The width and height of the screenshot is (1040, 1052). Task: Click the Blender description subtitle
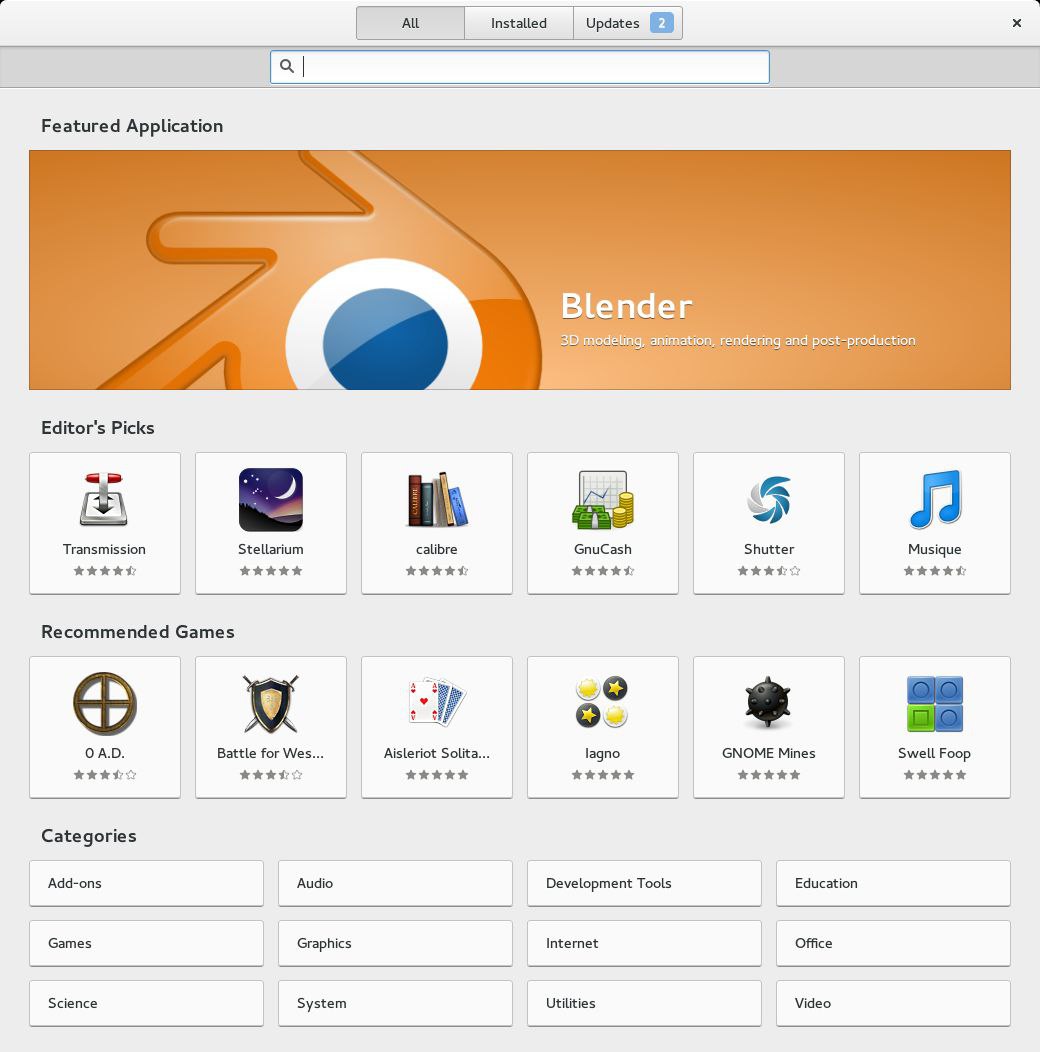point(738,340)
